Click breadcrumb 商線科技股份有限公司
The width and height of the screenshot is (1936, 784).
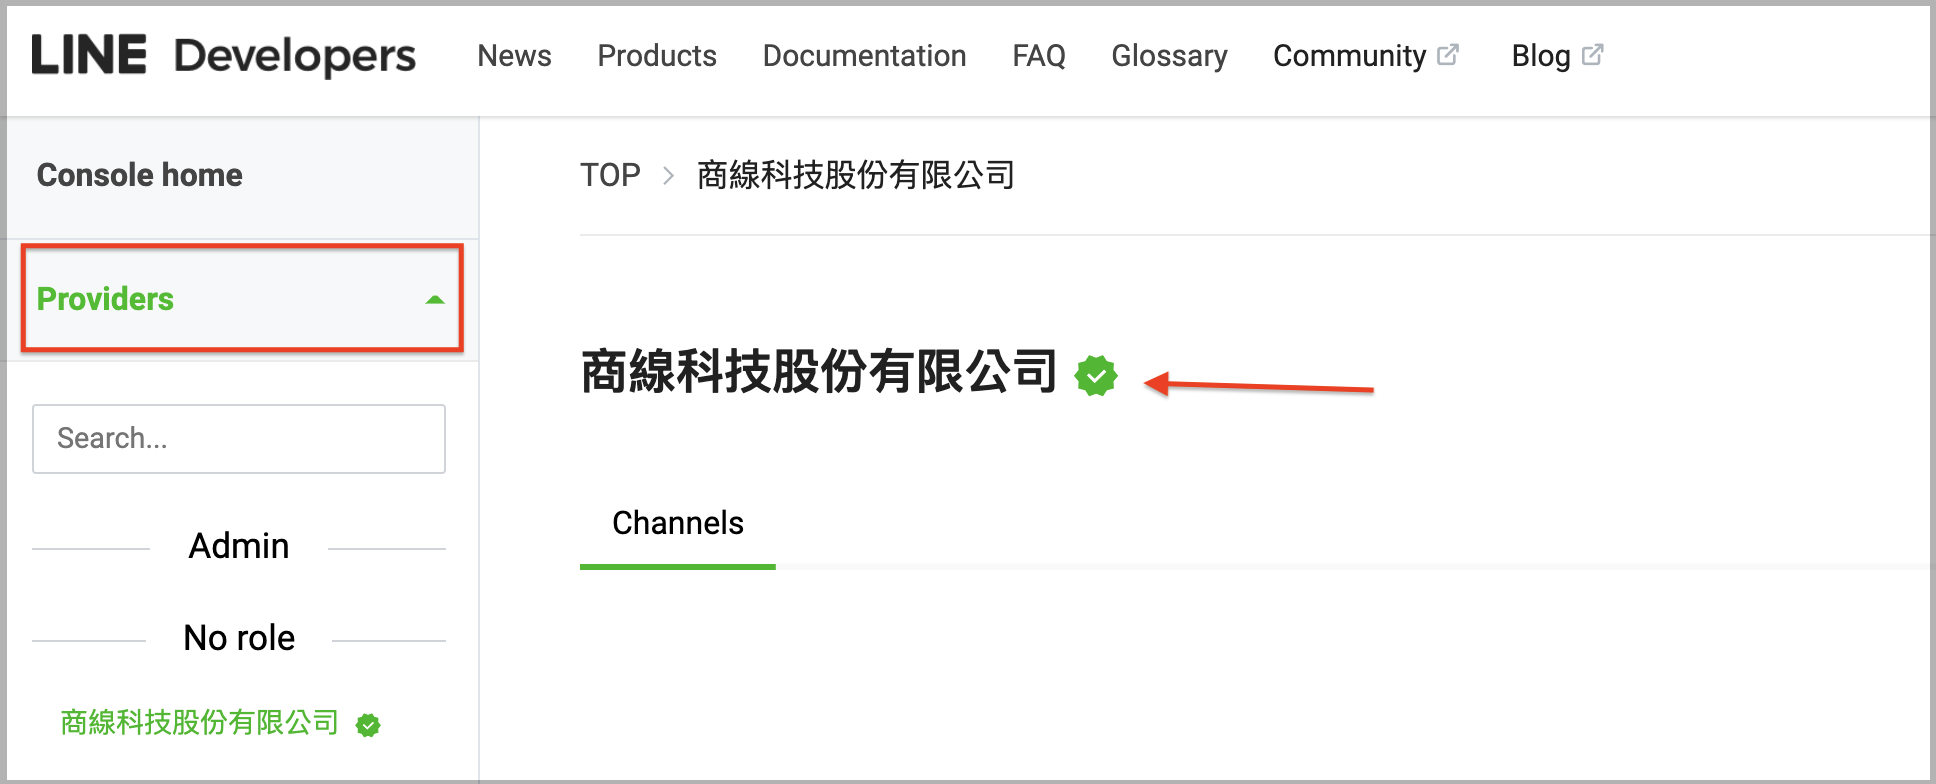coord(856,175)
